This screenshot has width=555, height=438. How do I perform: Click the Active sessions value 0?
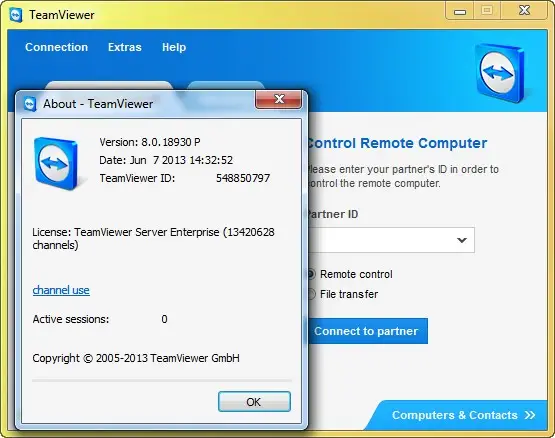point(164,319)
